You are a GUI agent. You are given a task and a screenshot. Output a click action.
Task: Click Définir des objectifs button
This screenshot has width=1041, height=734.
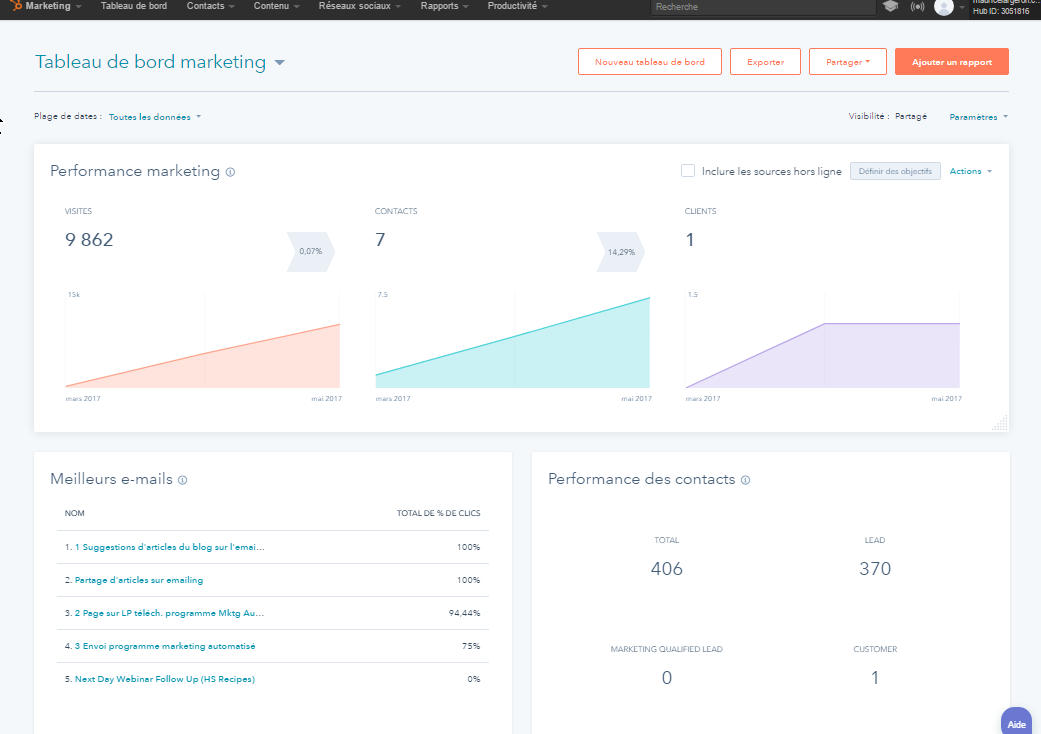[895, 171]
